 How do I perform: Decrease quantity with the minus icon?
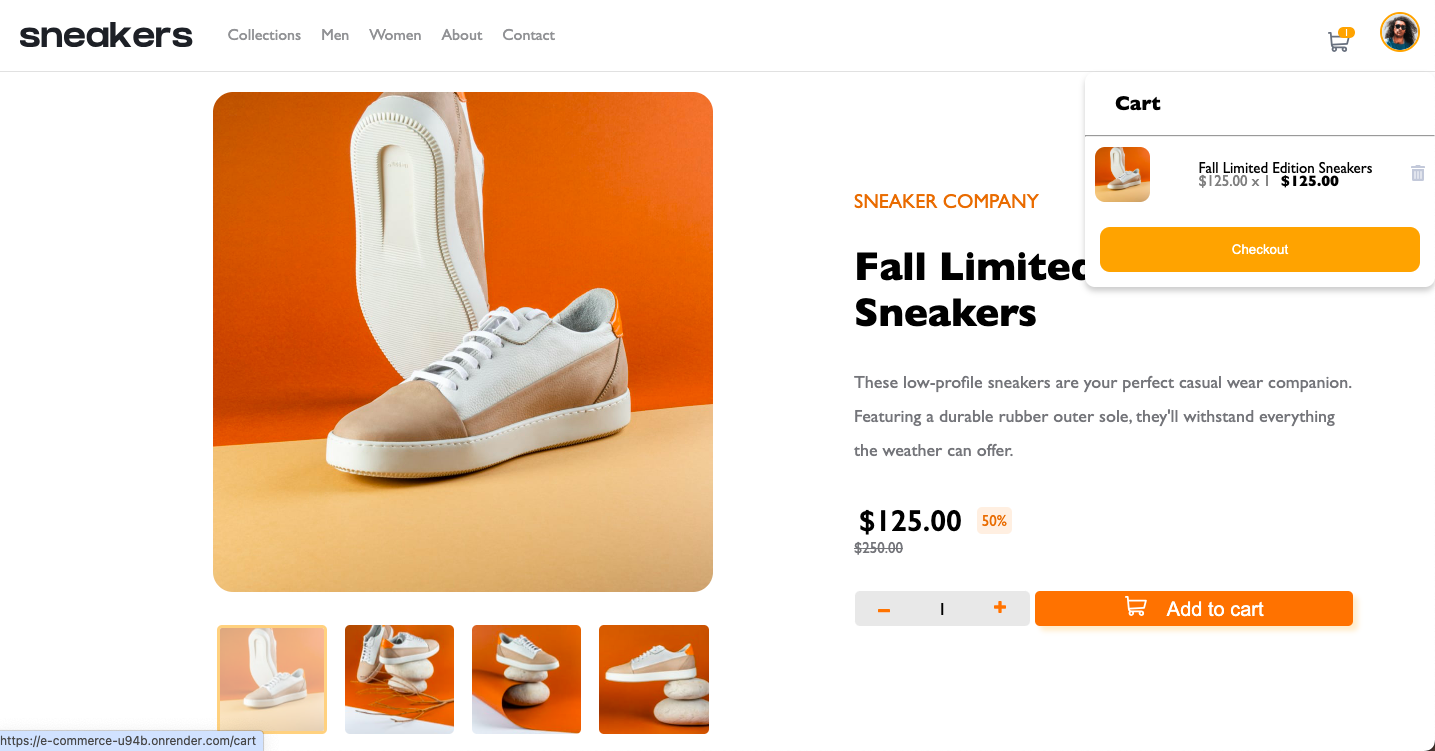coord(884,609)
